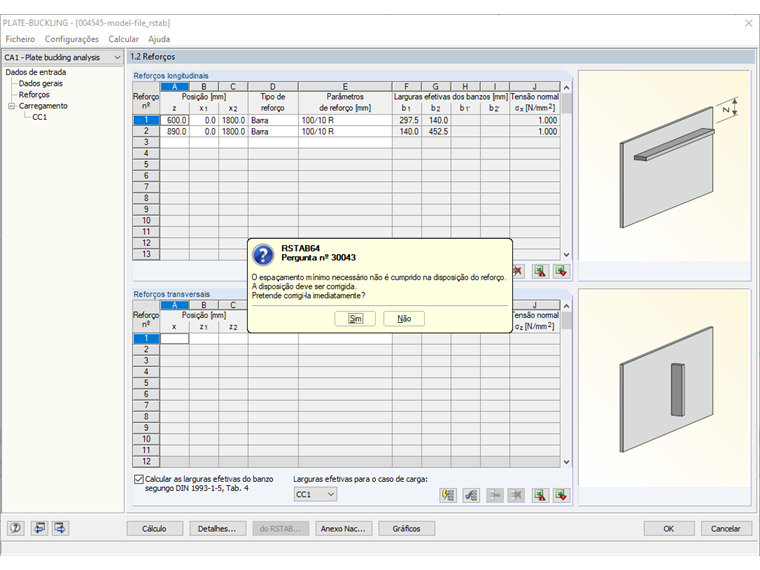Image resolution: width=760 pixels, height=570 pixels.
Task: Click the Cancelar button
Action: (726, 529)
